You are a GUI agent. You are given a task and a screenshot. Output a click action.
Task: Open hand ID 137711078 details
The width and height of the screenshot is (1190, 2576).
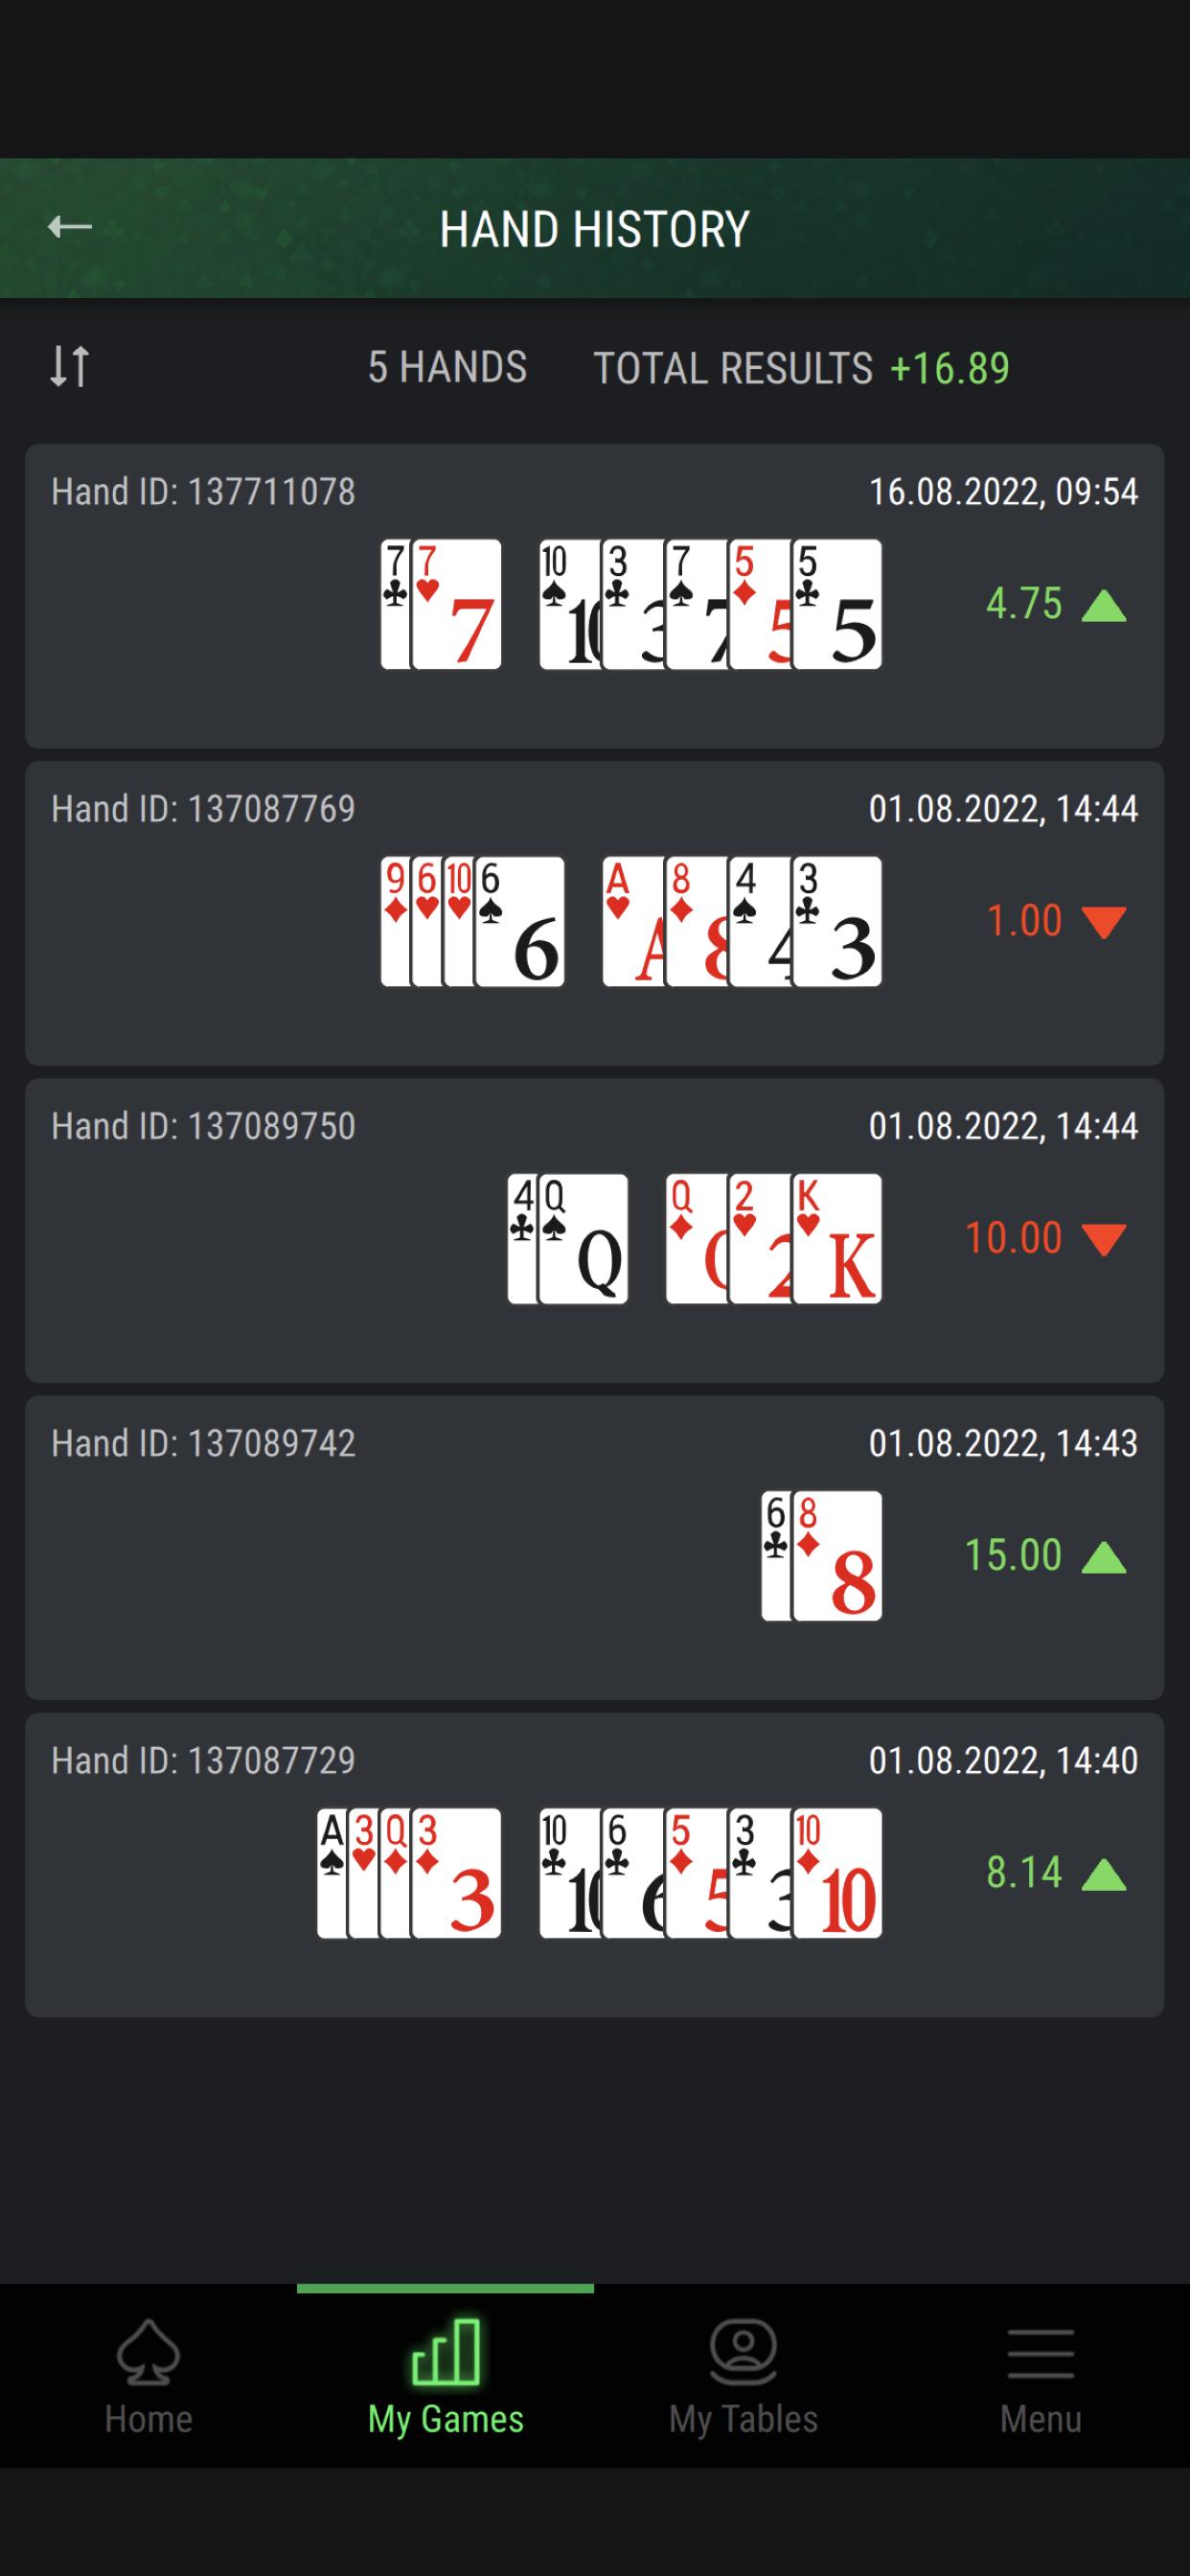click(594, 596)
